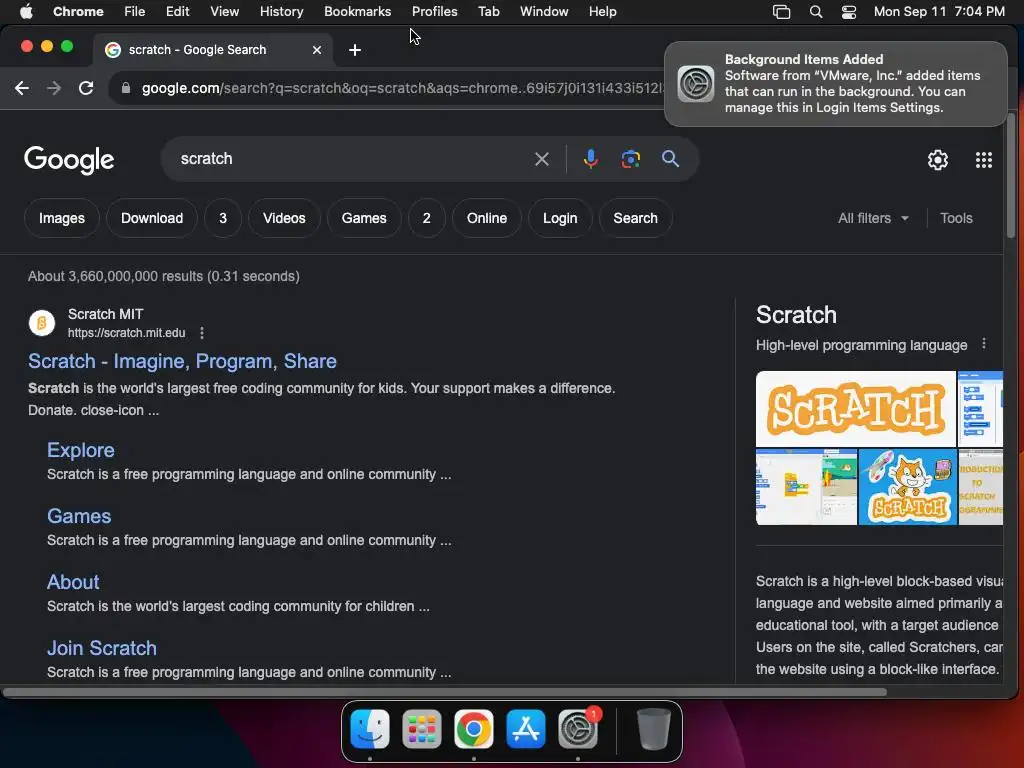Open the date and time in menu bar
Screen dimensions: 1024x768
coord(939,11)
